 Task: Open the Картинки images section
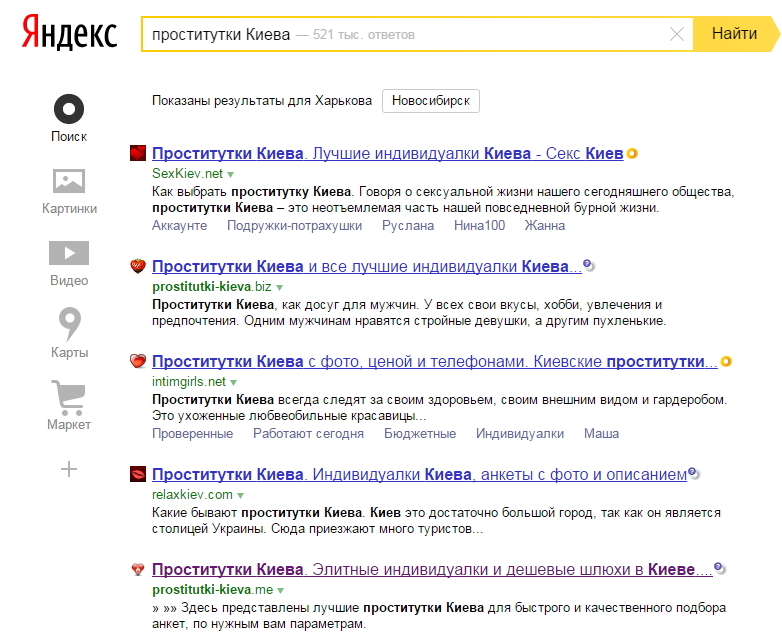tap(69, 192)
